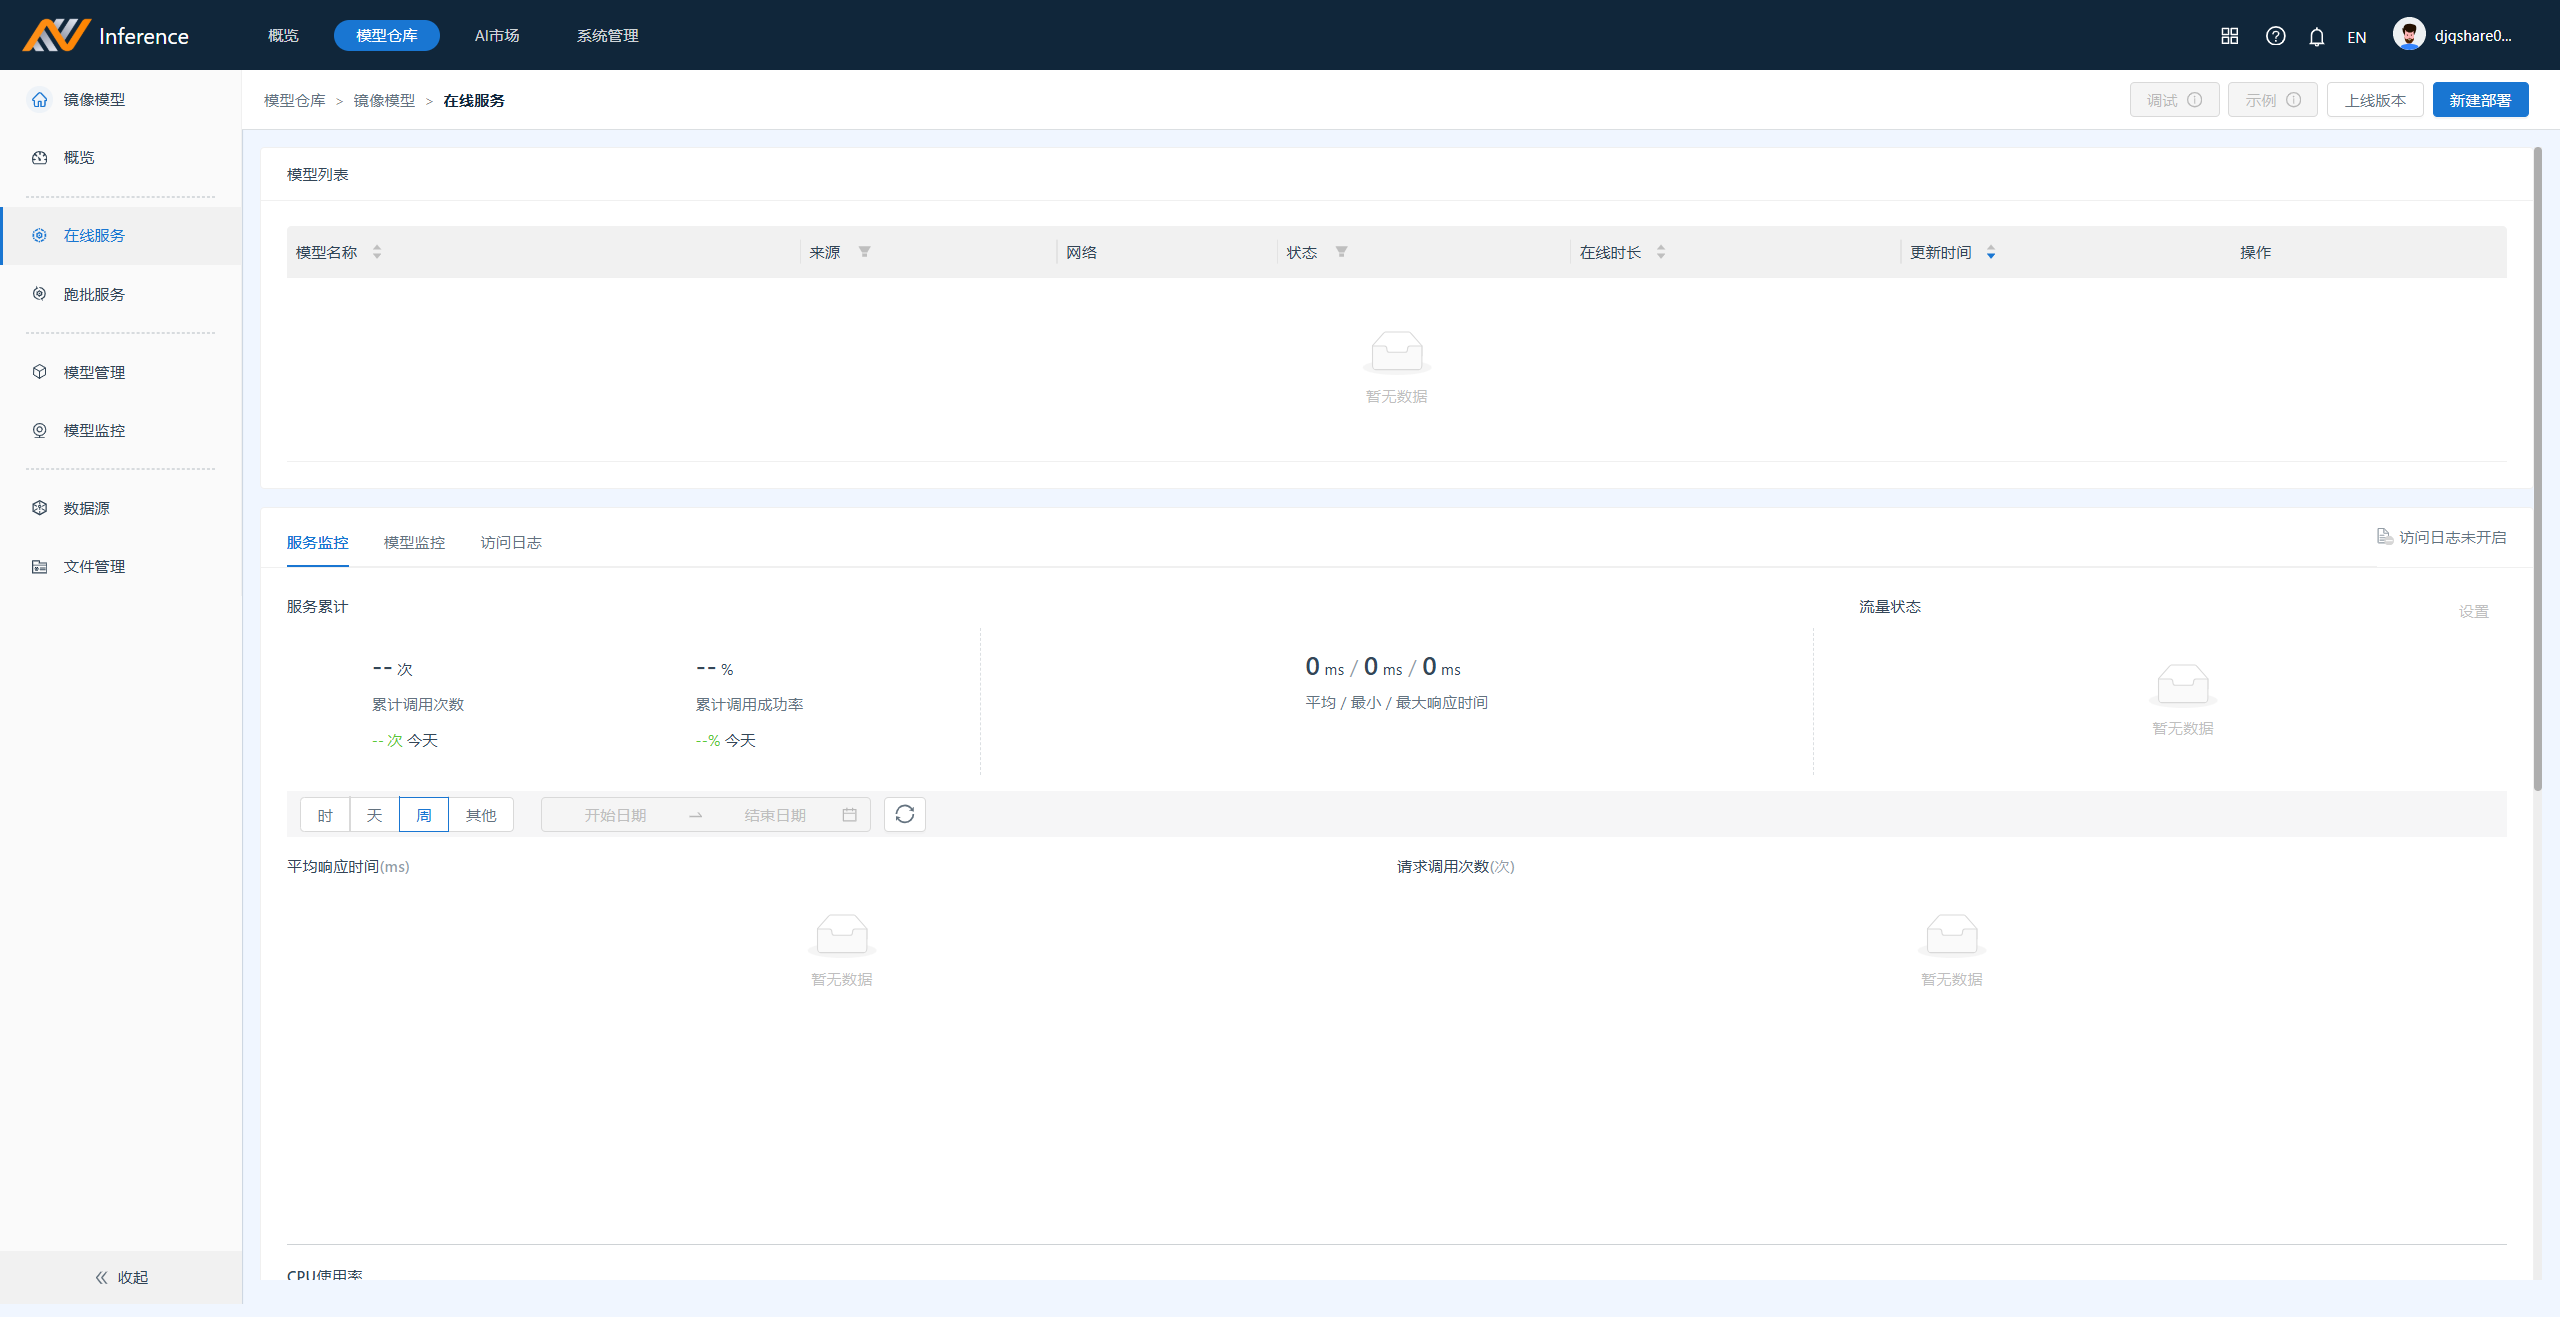The image size is (2560, 1317).
Task: Filter the 来源 column with funnel icon
Action: coord(864,252)
